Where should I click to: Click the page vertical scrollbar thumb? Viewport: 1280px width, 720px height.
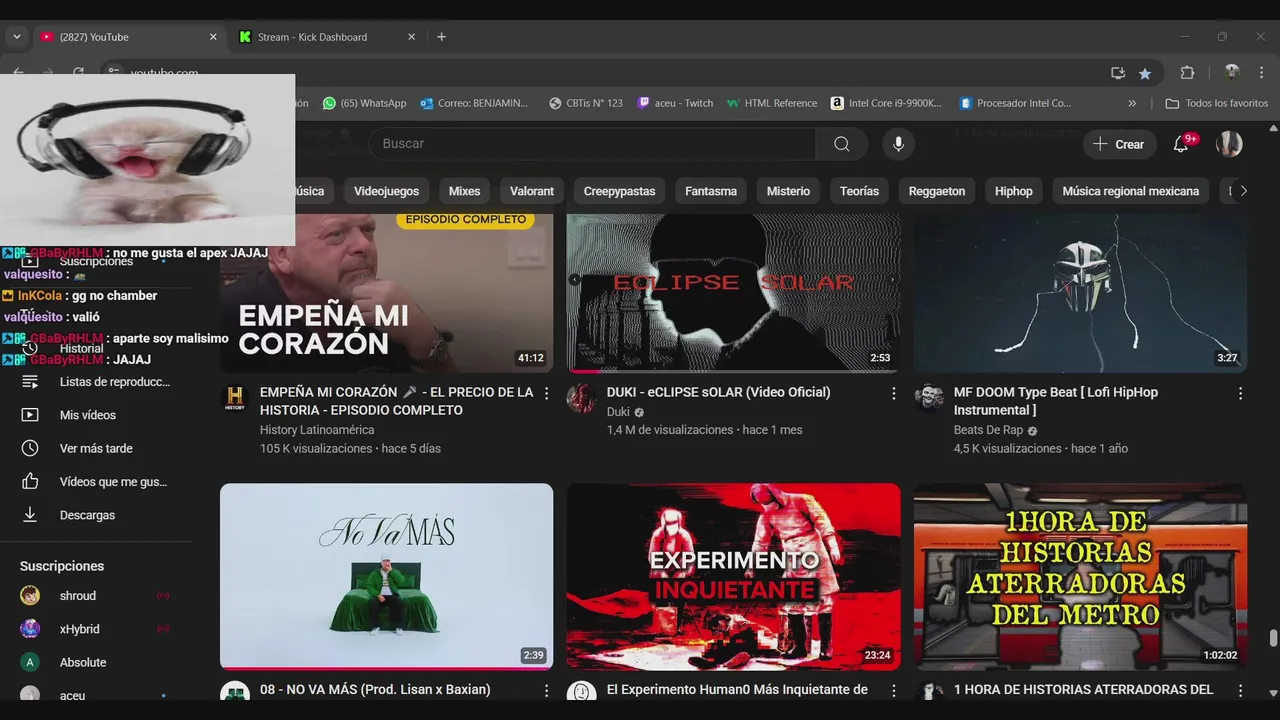[x=1273, y=639]
